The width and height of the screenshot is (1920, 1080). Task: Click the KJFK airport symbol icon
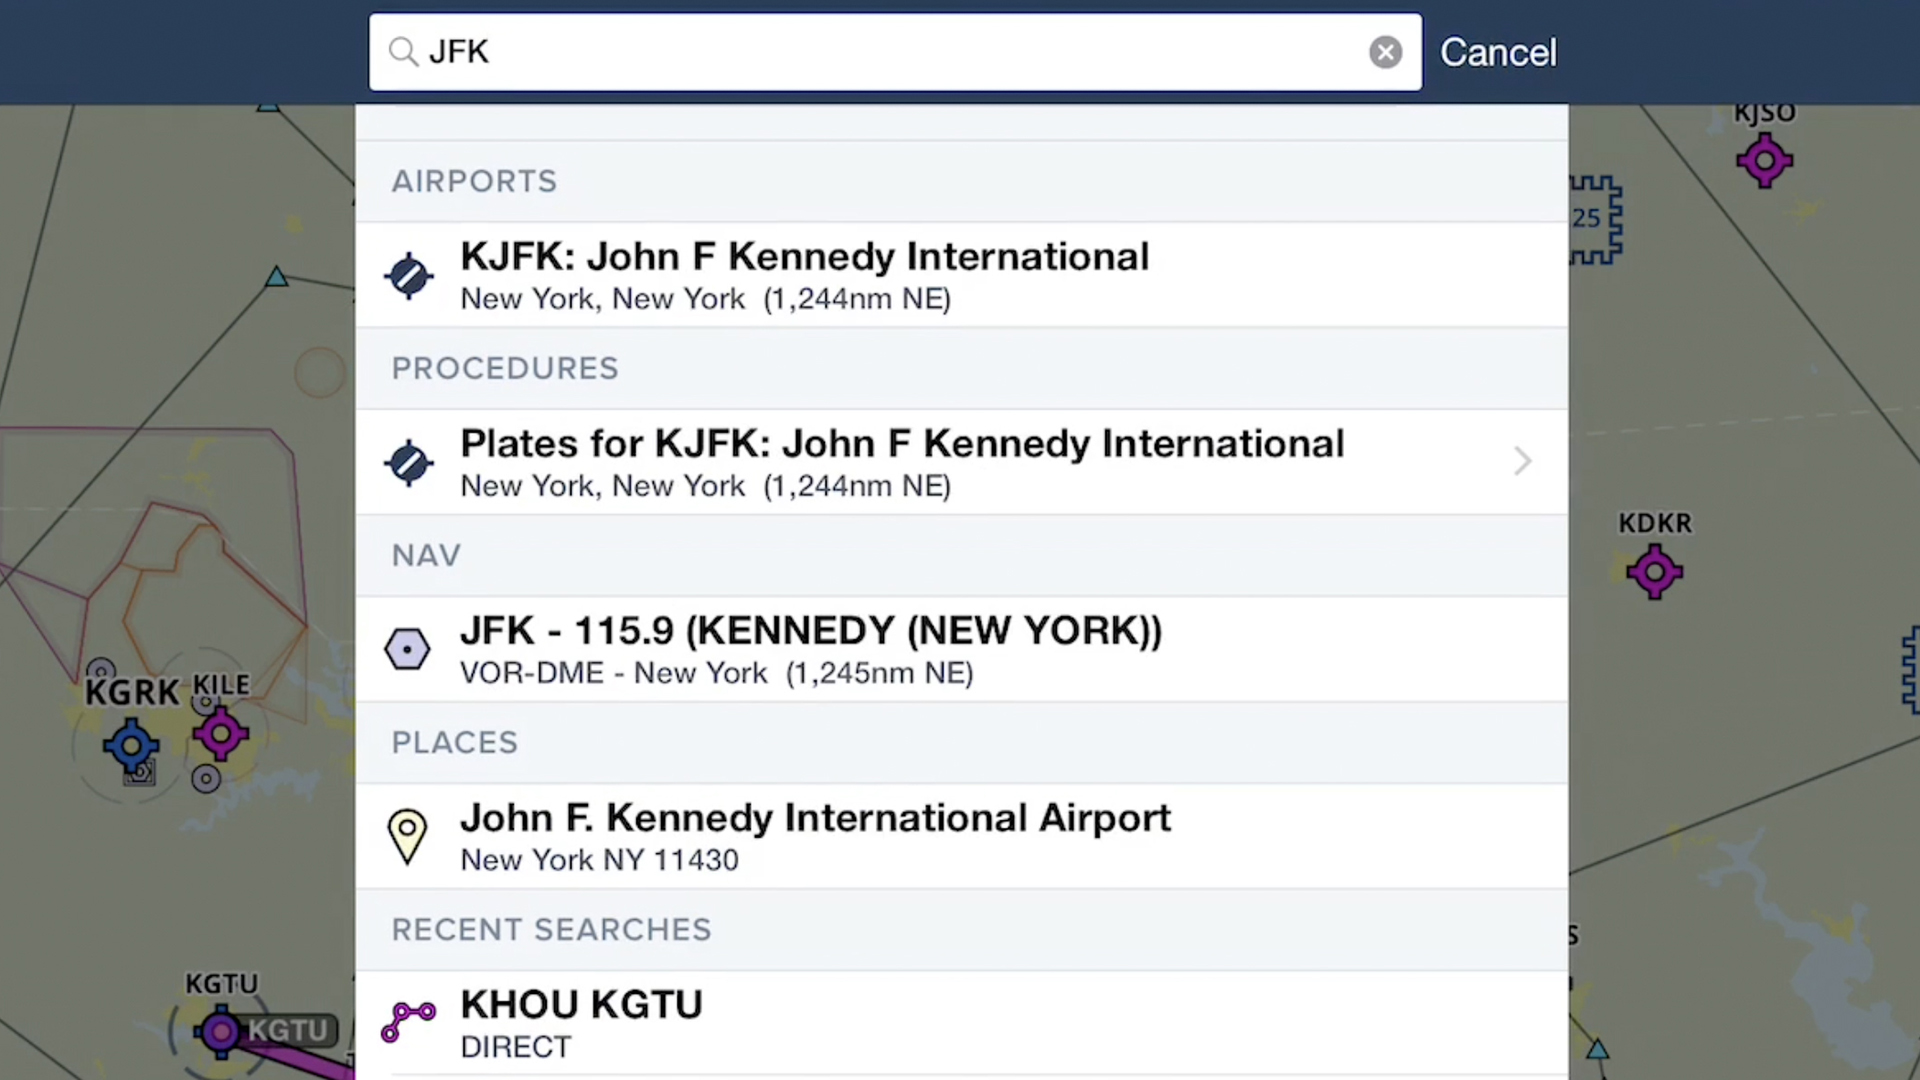click(408, 275)
